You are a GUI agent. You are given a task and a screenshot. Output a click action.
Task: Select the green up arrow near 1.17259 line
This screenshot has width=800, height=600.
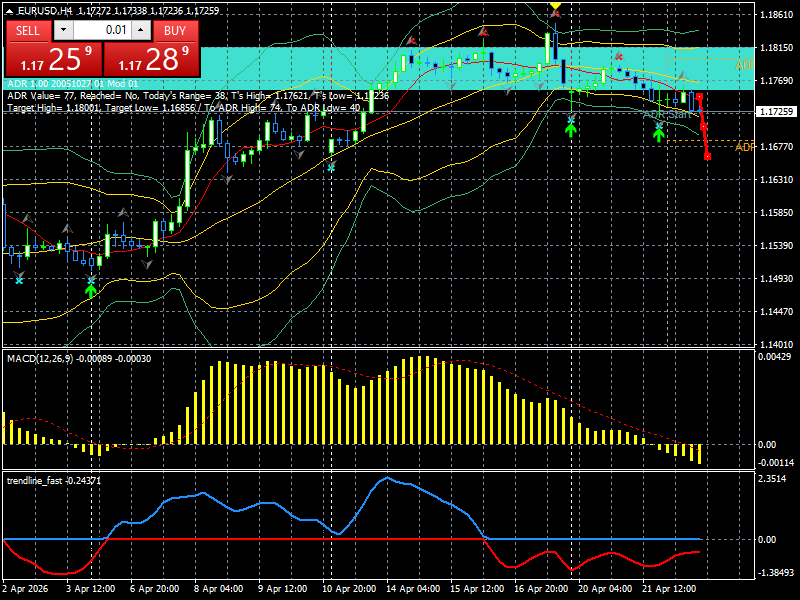point(570,130)
